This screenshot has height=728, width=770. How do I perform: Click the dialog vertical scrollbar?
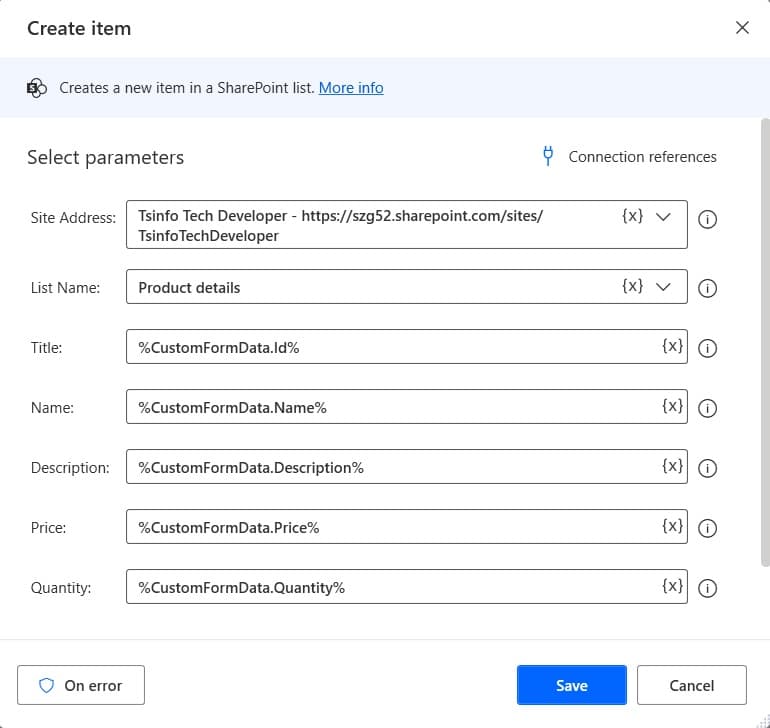point(765,344)
